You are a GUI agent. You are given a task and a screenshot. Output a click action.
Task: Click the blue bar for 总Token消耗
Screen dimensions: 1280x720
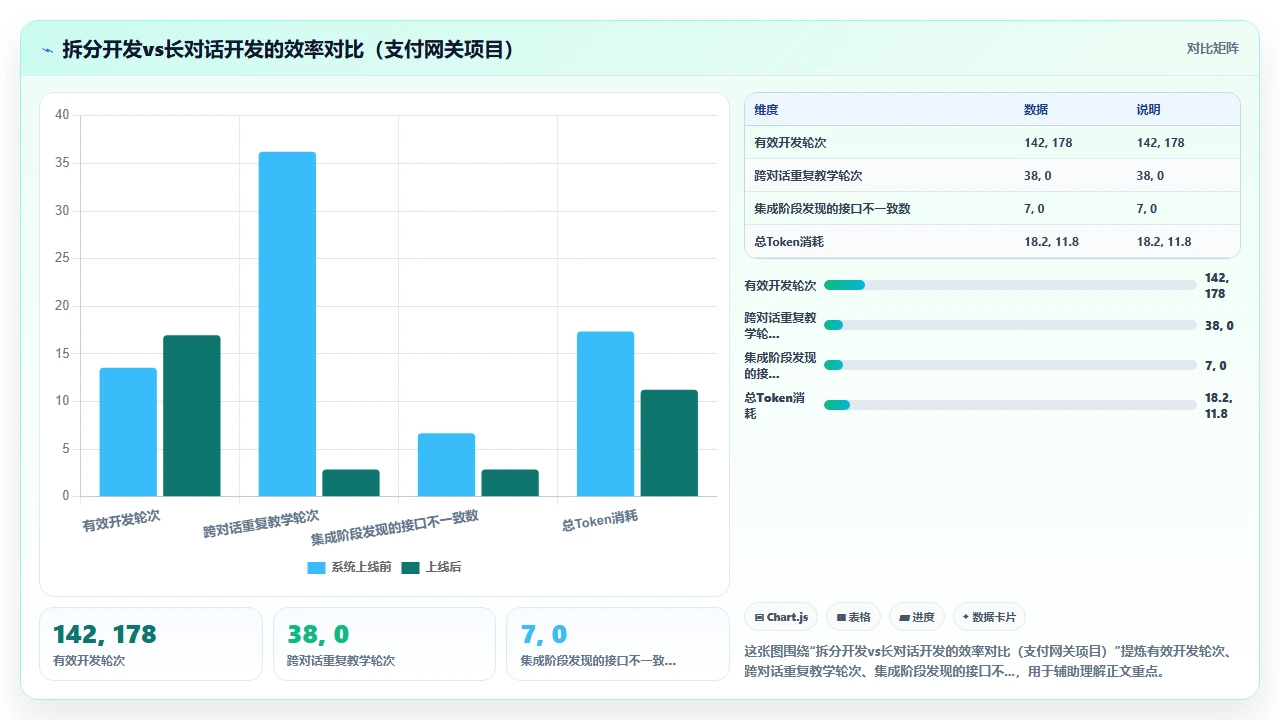click(605, 414)
